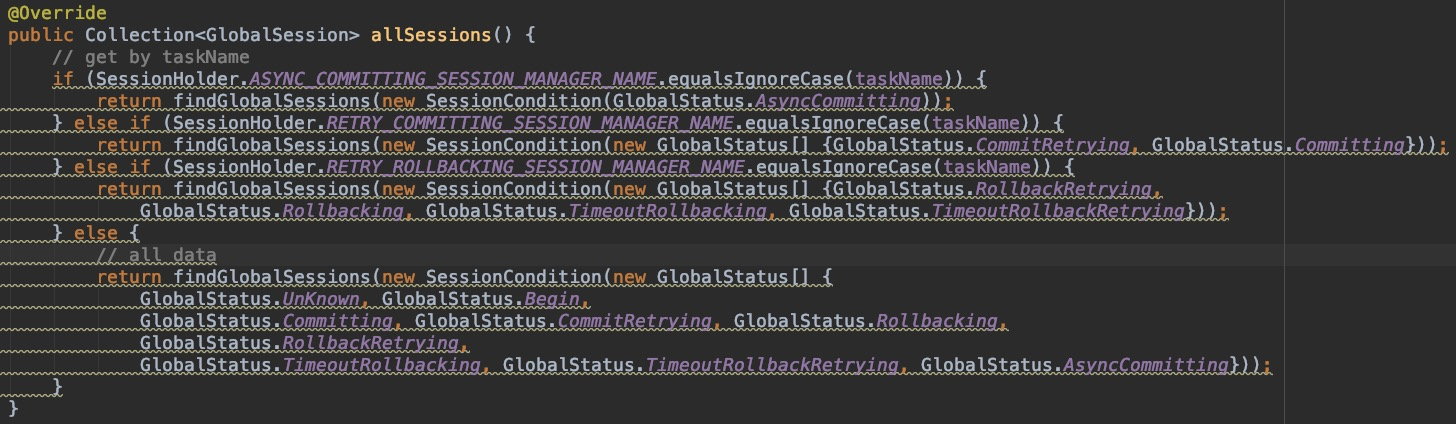The image size is (1456, 424).
Task: Click findGlobalSessions call below the all data comment
Action: click(x=271, y=277)
